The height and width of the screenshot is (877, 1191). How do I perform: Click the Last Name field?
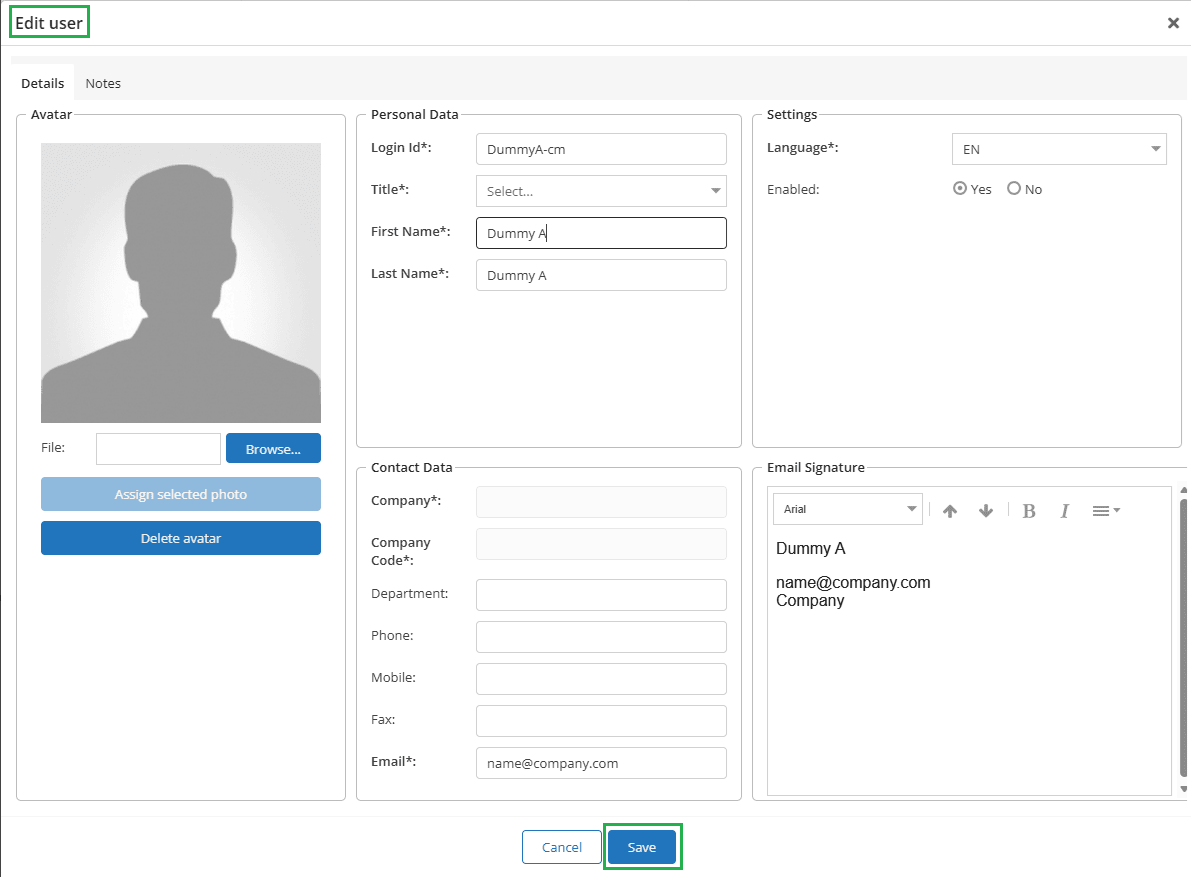point(602,275)
